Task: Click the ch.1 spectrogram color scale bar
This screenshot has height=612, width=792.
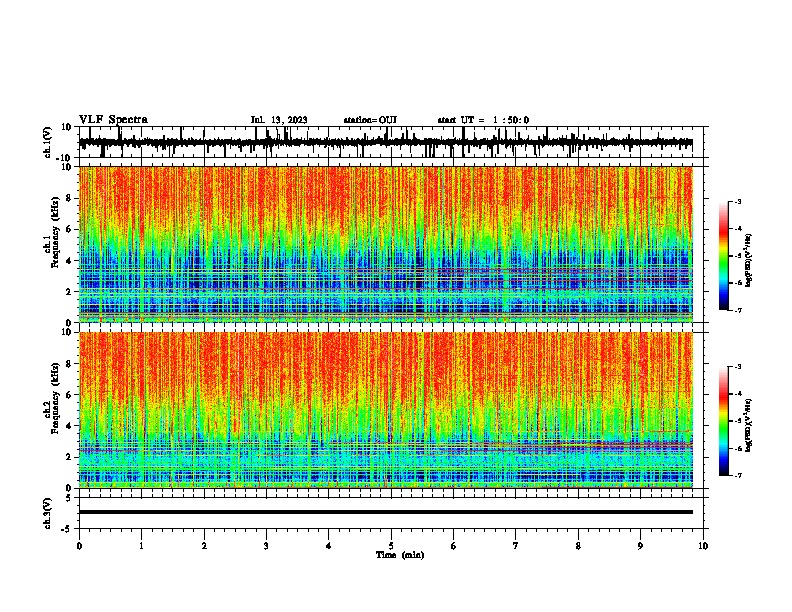Action: pyautogui.click(x=723, y=256)
